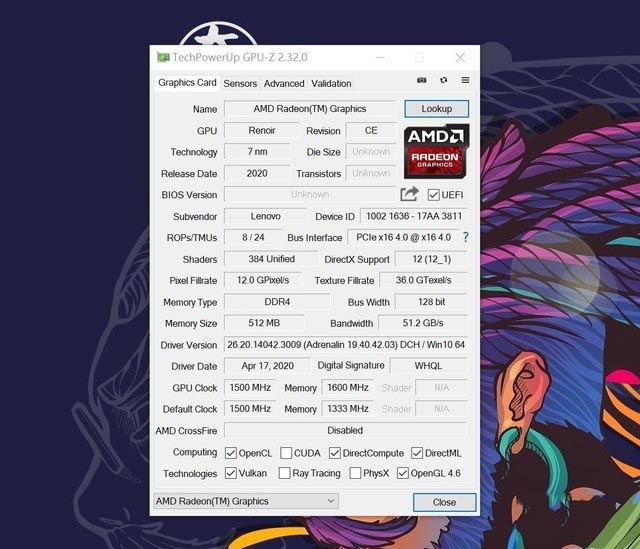Click the "Computing" label text

195,452
